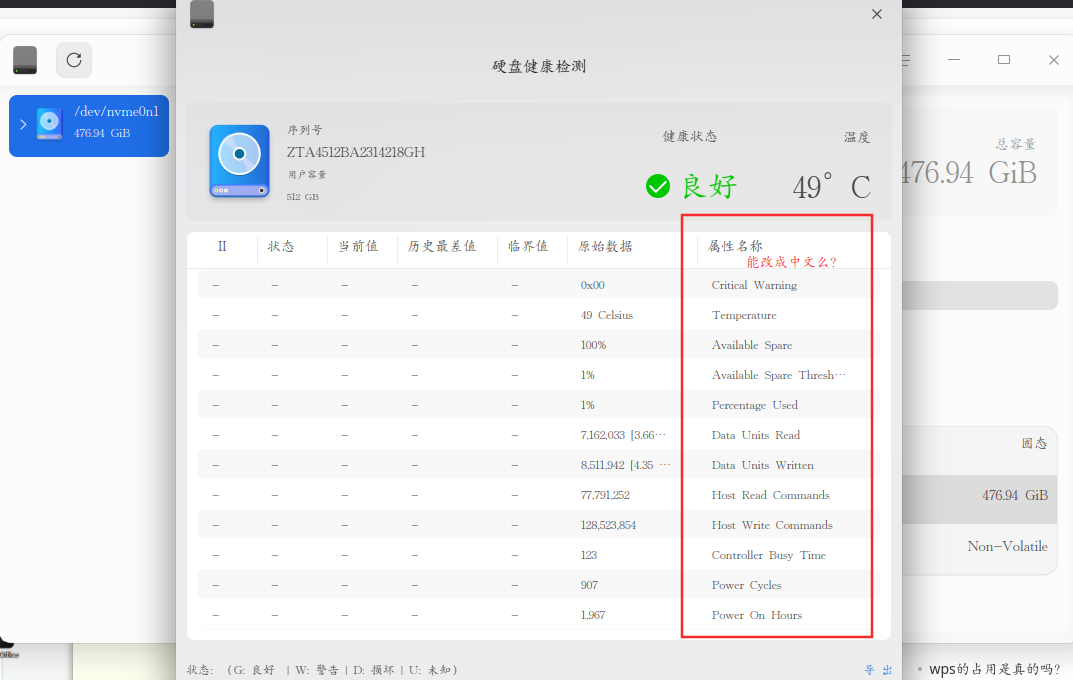Image resolution: width=1073 pixels, height=680 pixels.
Task: Click the 良好 health status text
Action: point(710,186)
